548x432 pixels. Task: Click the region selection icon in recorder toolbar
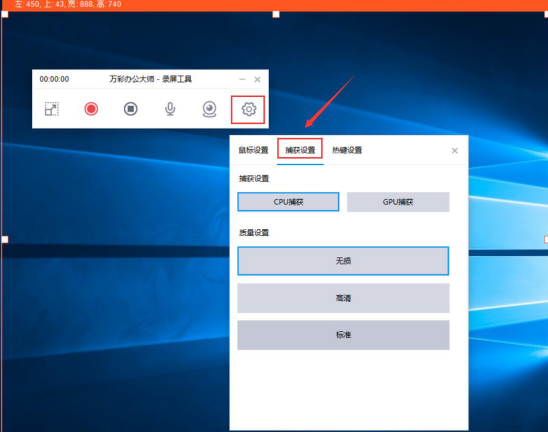click(x=52, y=109)
